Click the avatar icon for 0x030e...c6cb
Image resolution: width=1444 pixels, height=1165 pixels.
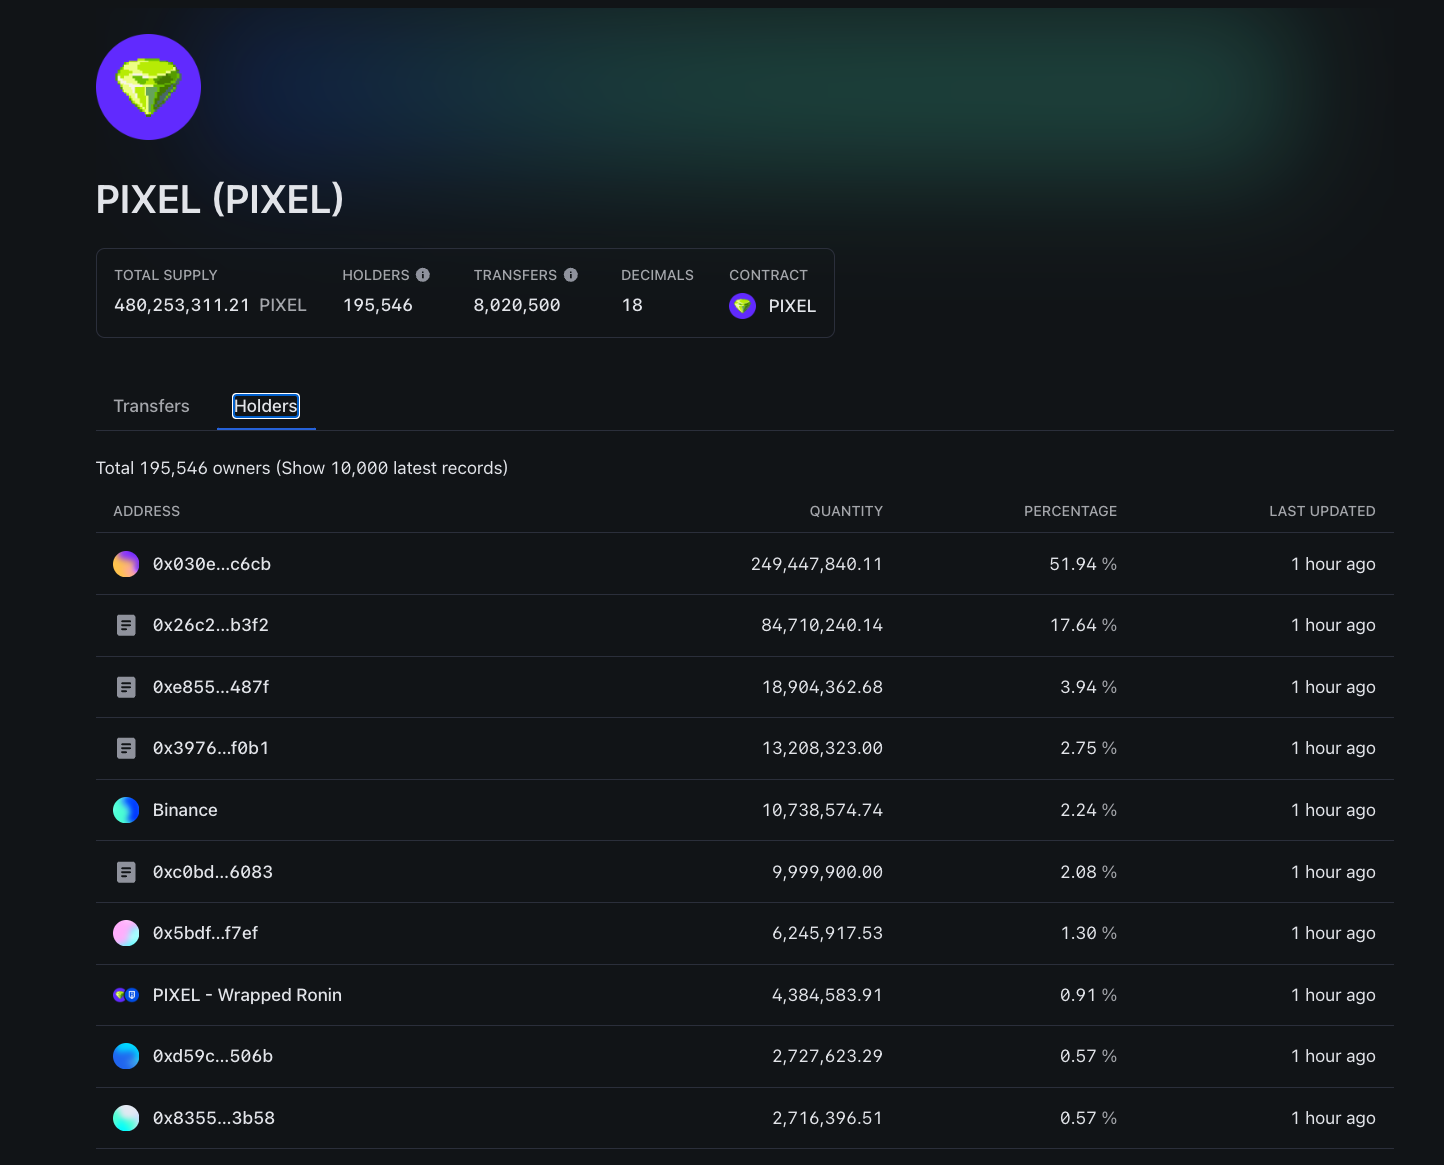(126, 564)
